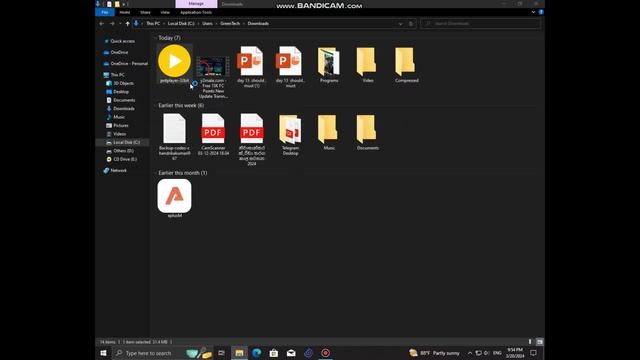Open Explorer help icon
This screenshot has height=360, width=640.
point(541,12)
